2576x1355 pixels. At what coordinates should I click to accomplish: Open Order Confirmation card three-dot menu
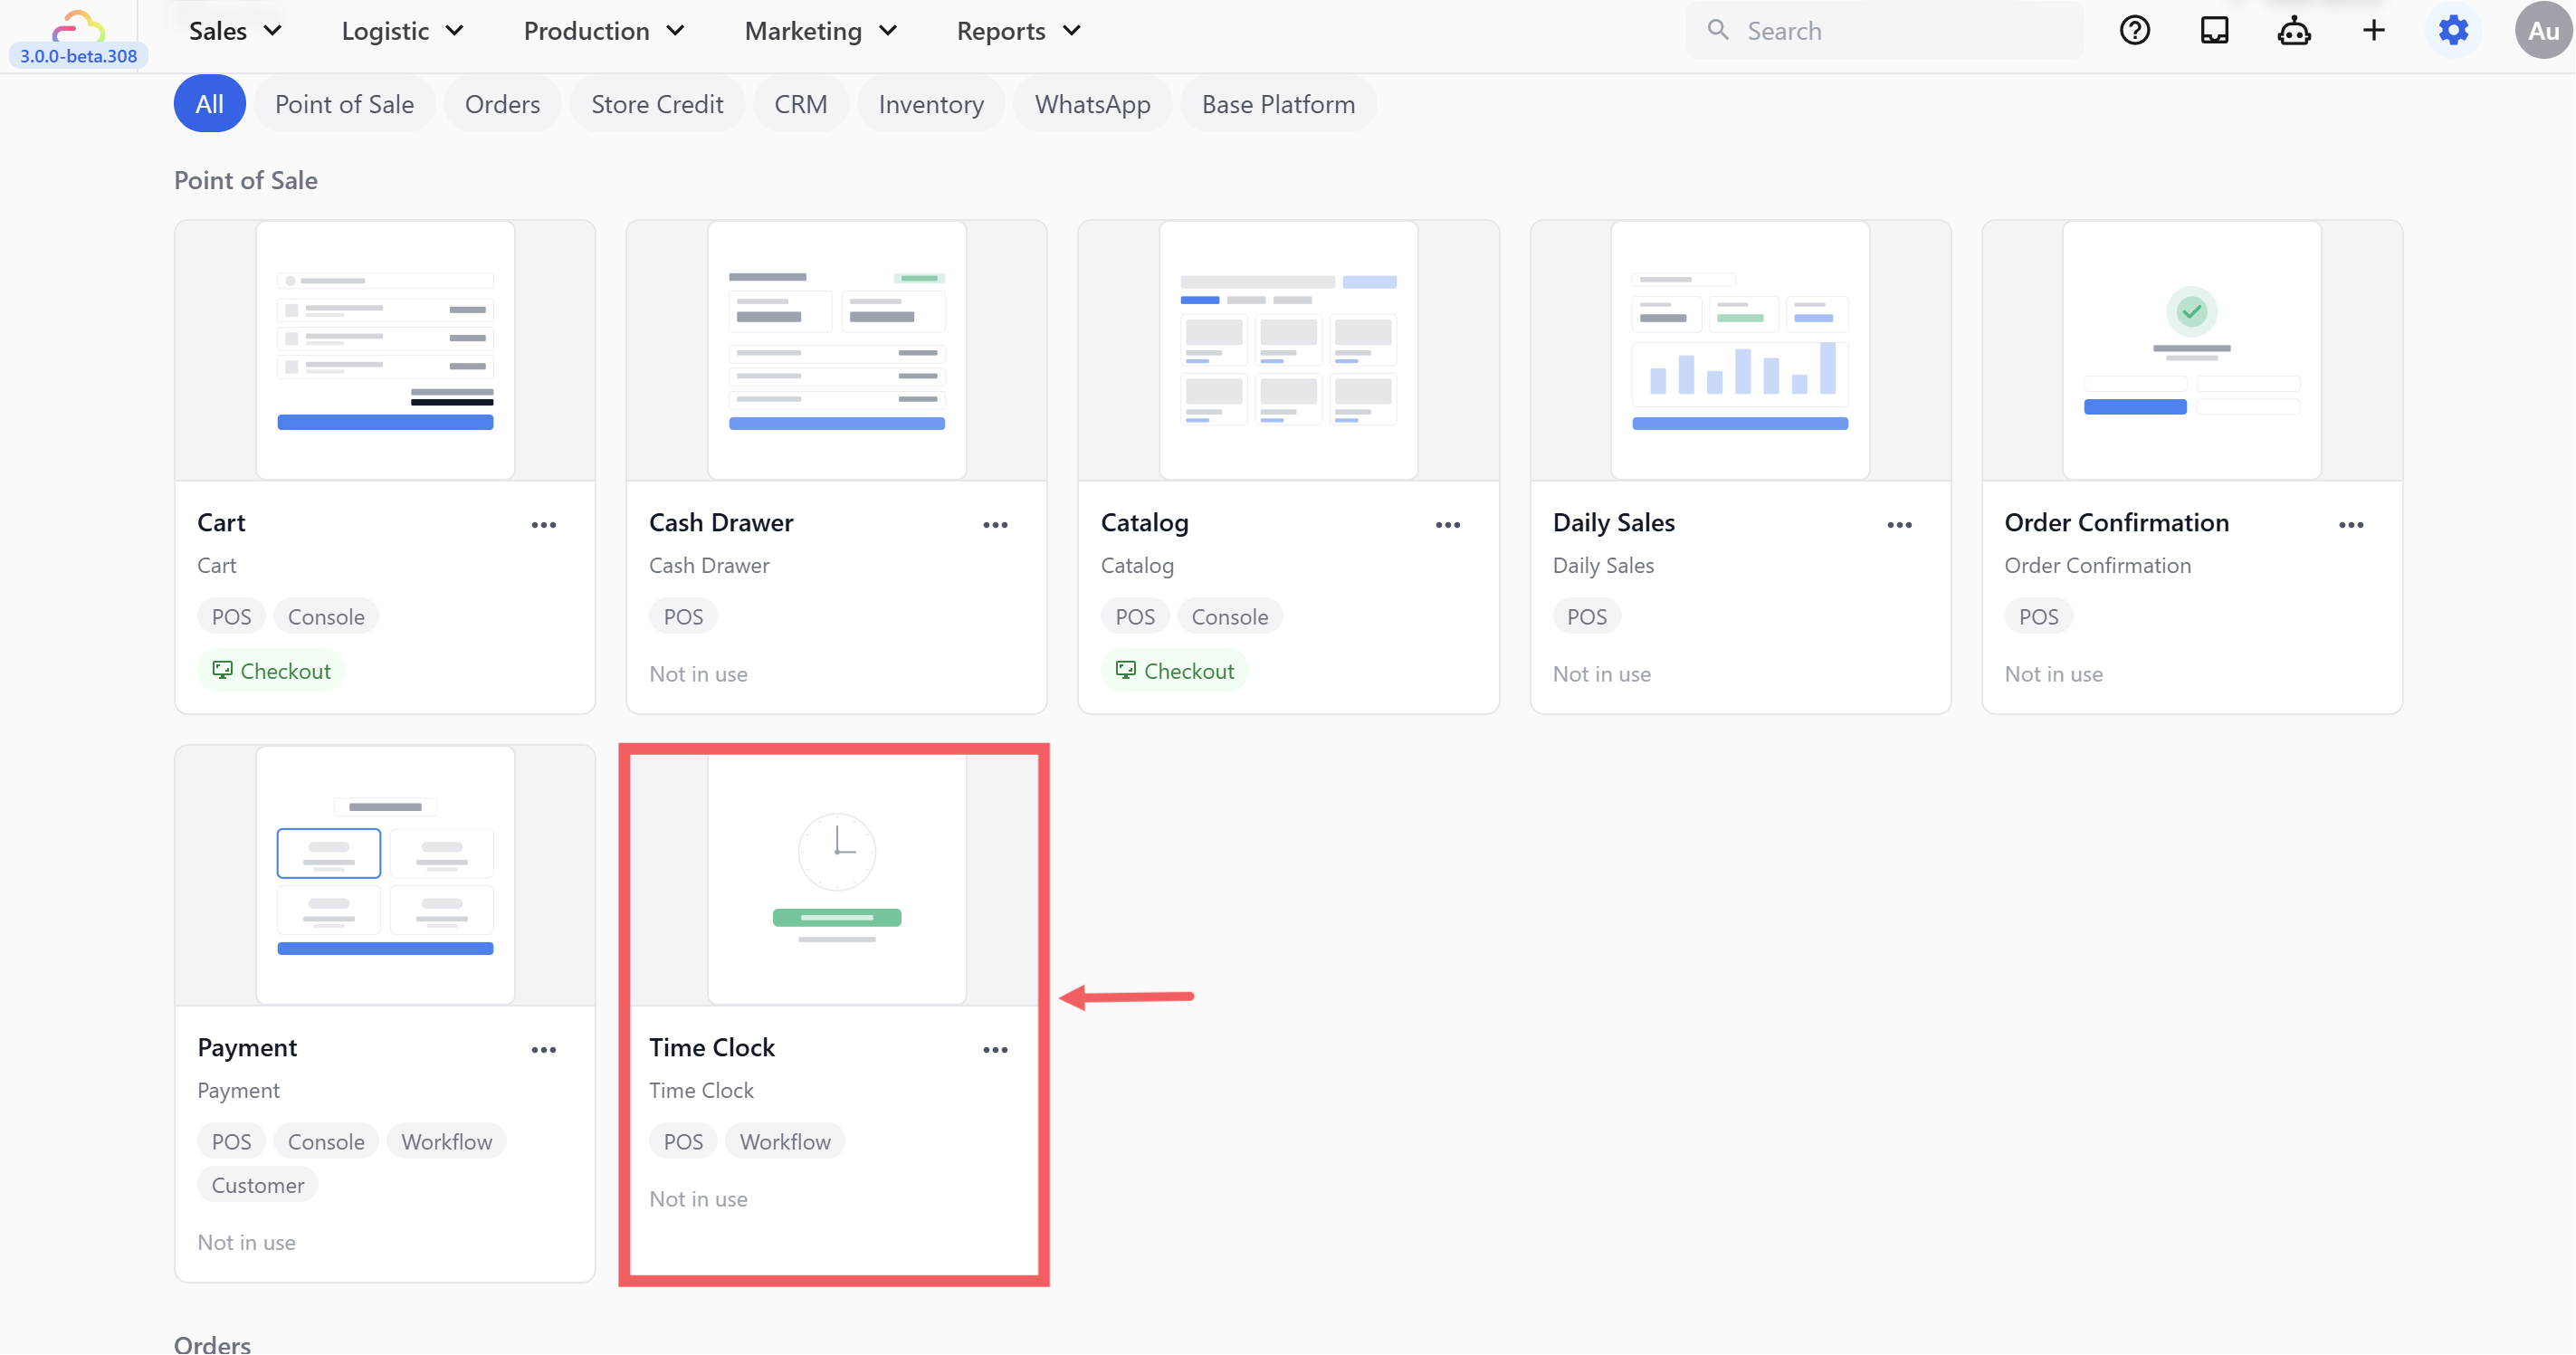[x=2351, y=525]
